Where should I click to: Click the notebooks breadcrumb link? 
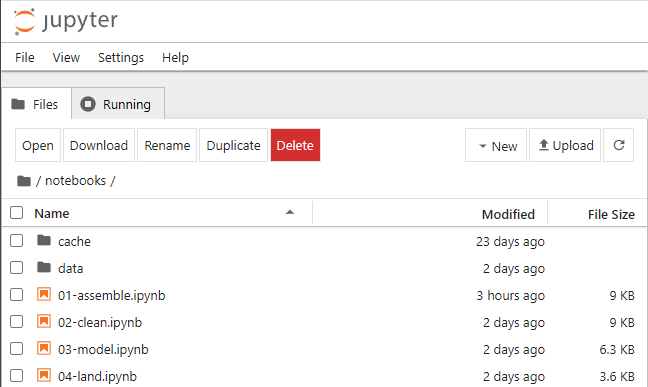[75, 181]
